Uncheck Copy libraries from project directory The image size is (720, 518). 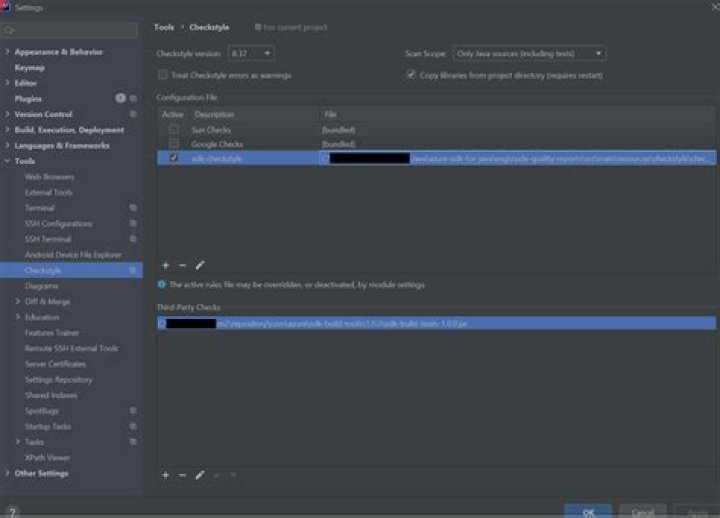pos(411,75)
